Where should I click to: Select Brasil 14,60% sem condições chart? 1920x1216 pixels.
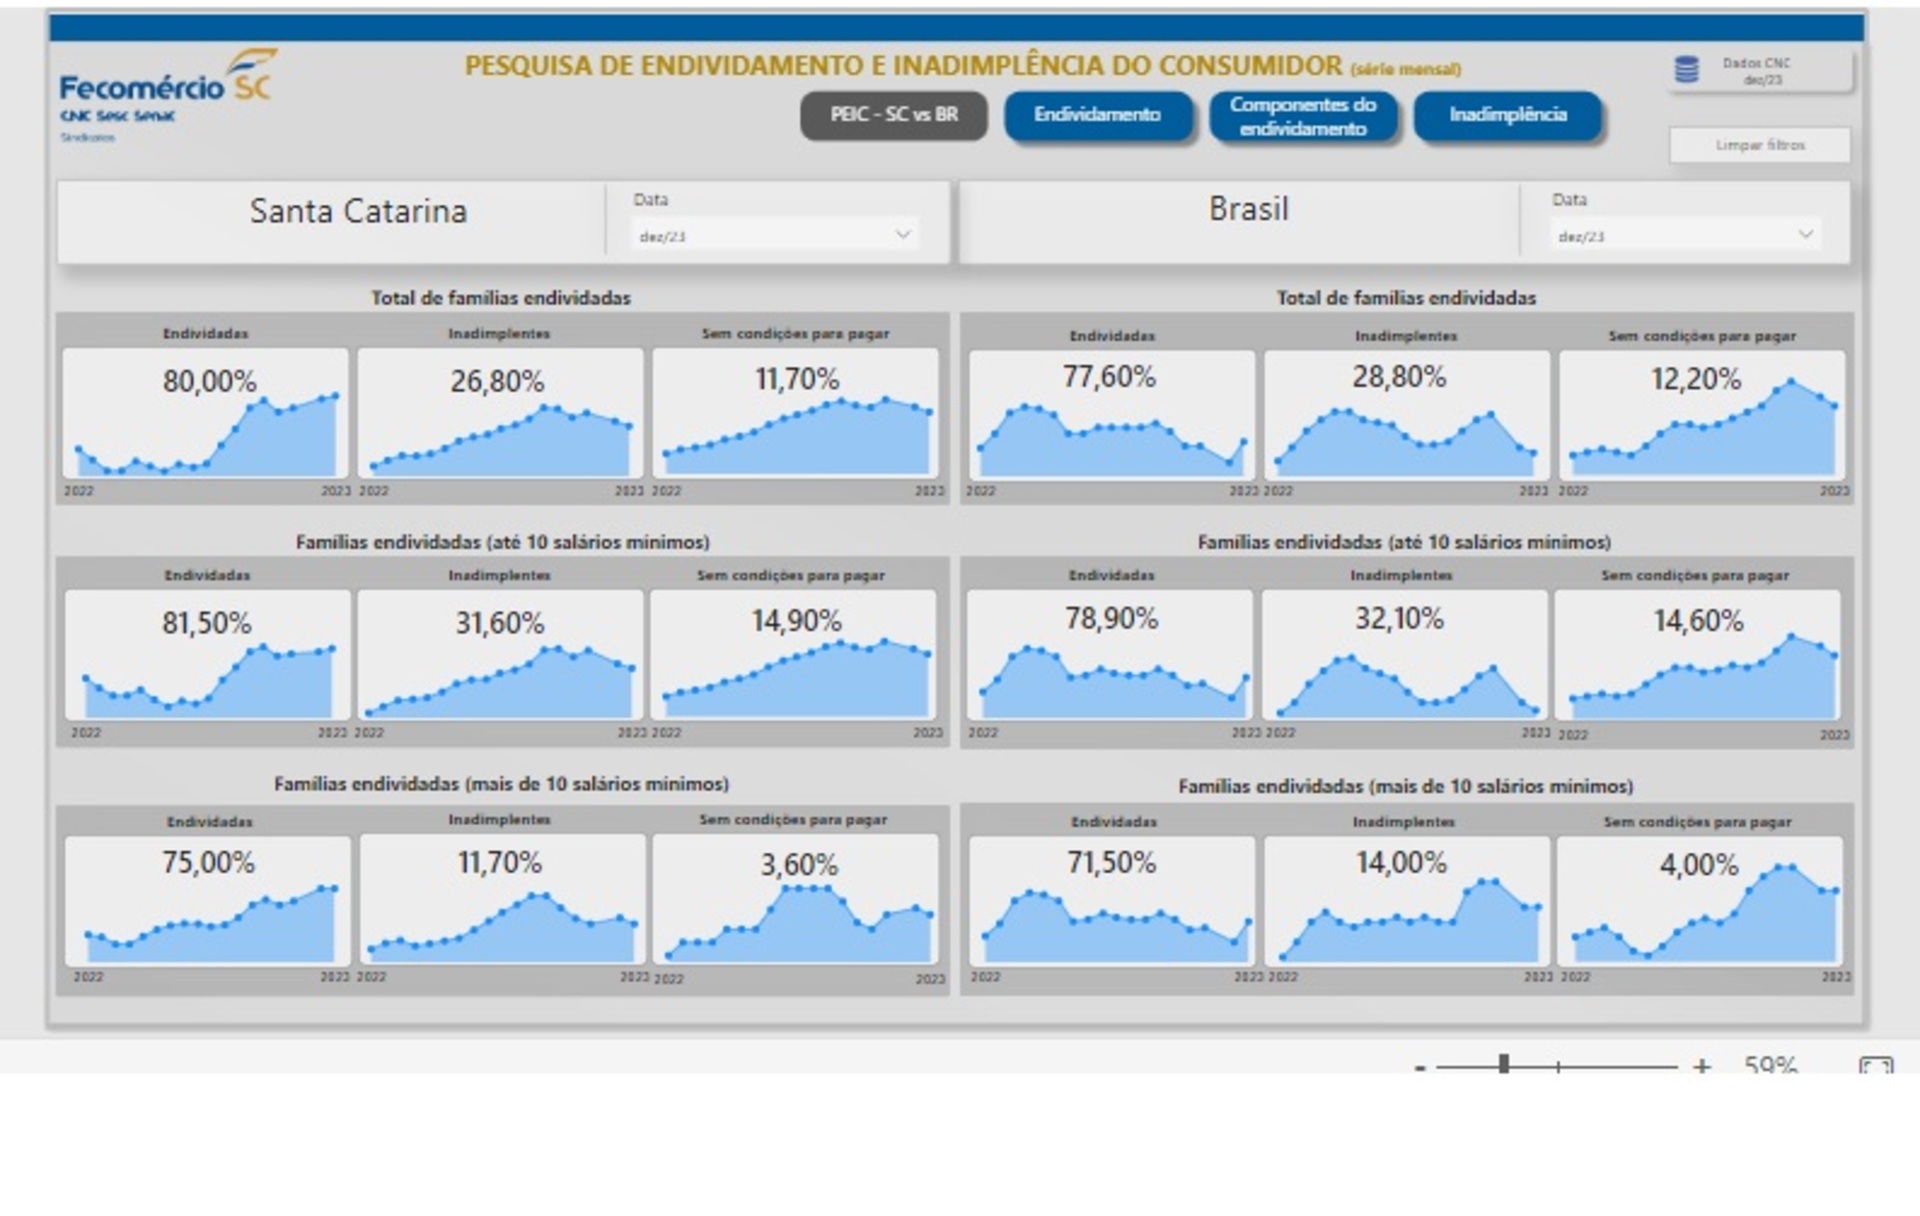coord(1697,655)
